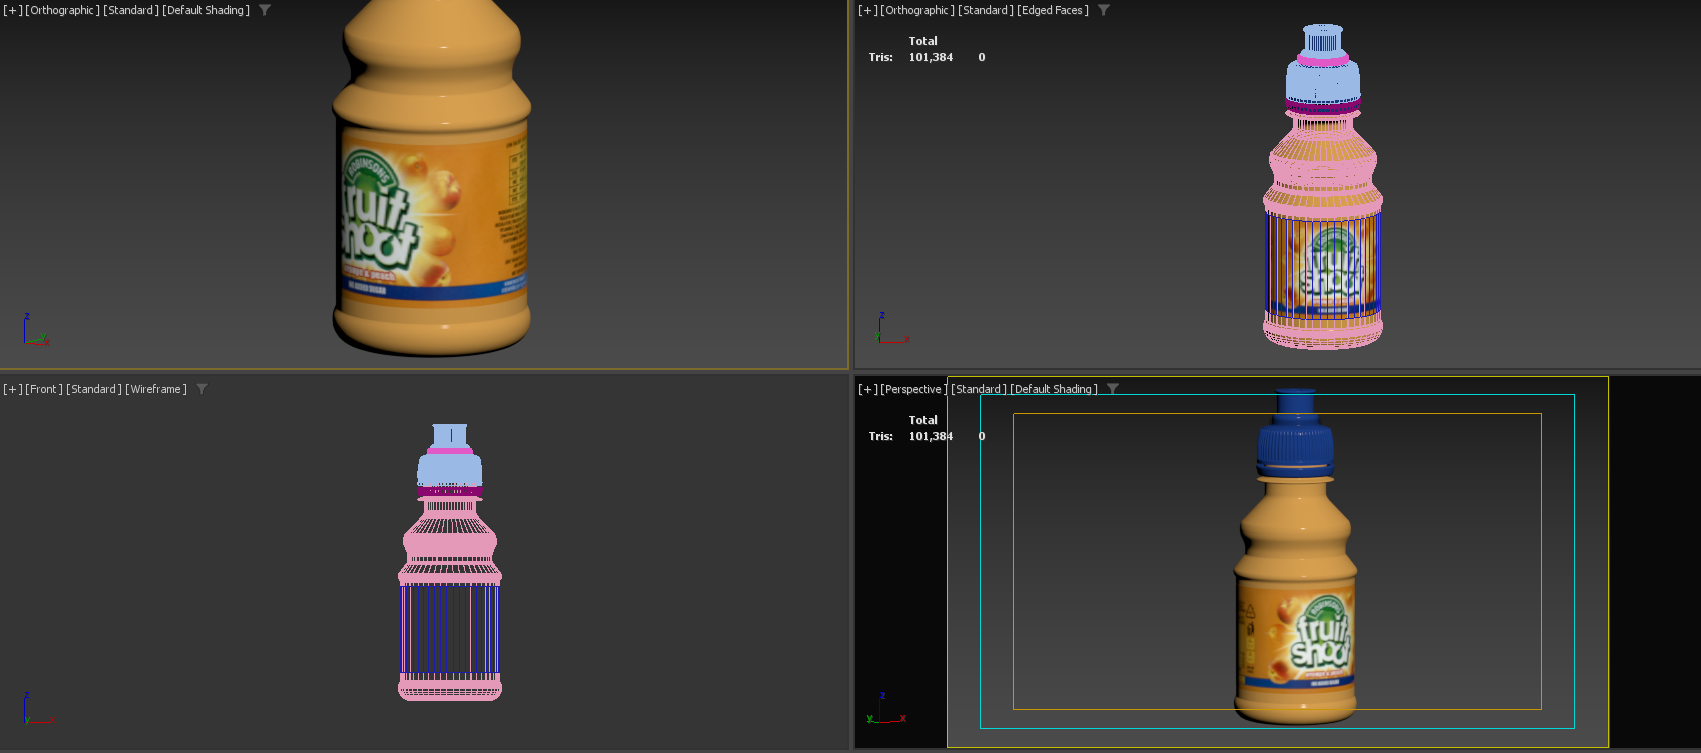
Task: Click the filter funnel icon beside Wireframe
Action: [202, 389]
